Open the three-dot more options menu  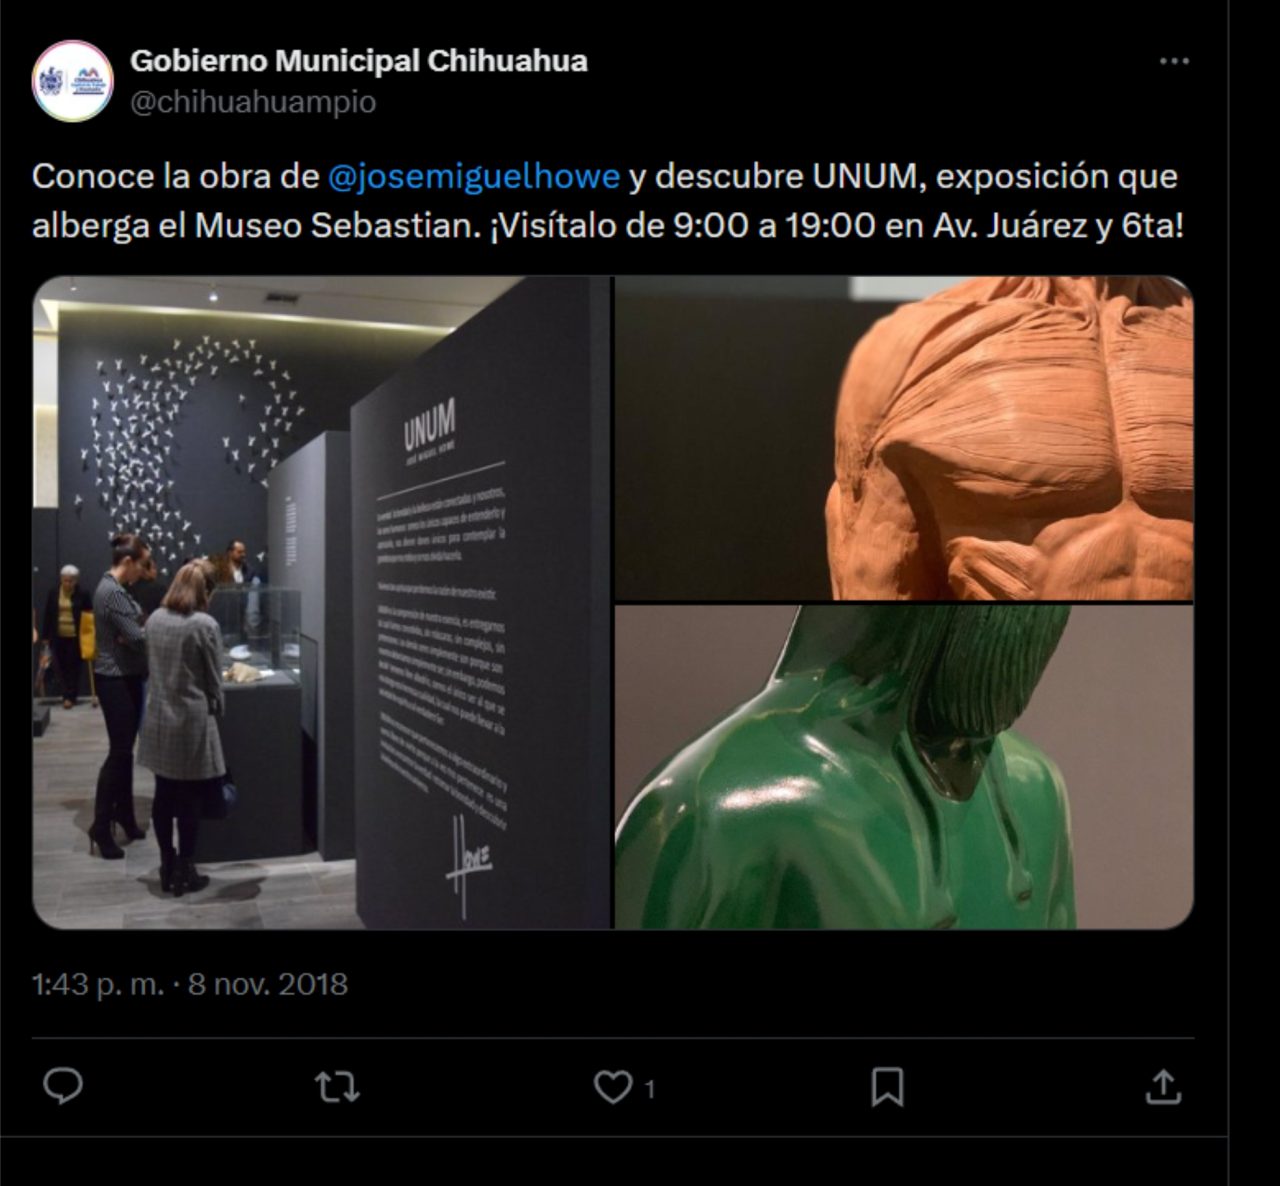pyautogui.click(x=1174, y=61)
